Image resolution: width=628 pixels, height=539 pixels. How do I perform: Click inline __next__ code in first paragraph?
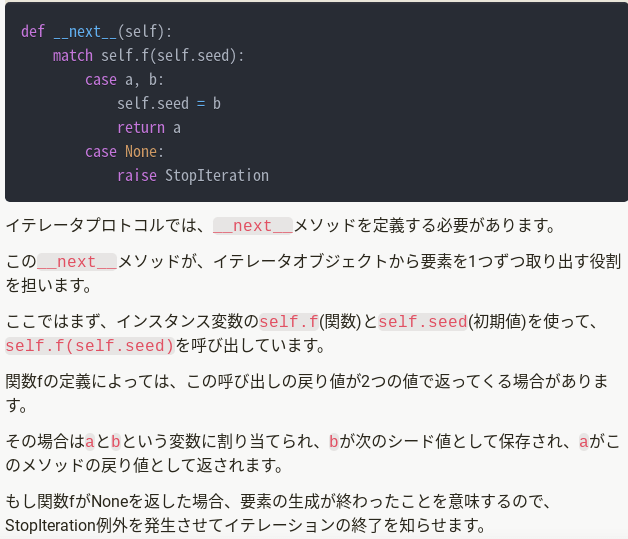point(253,226)
